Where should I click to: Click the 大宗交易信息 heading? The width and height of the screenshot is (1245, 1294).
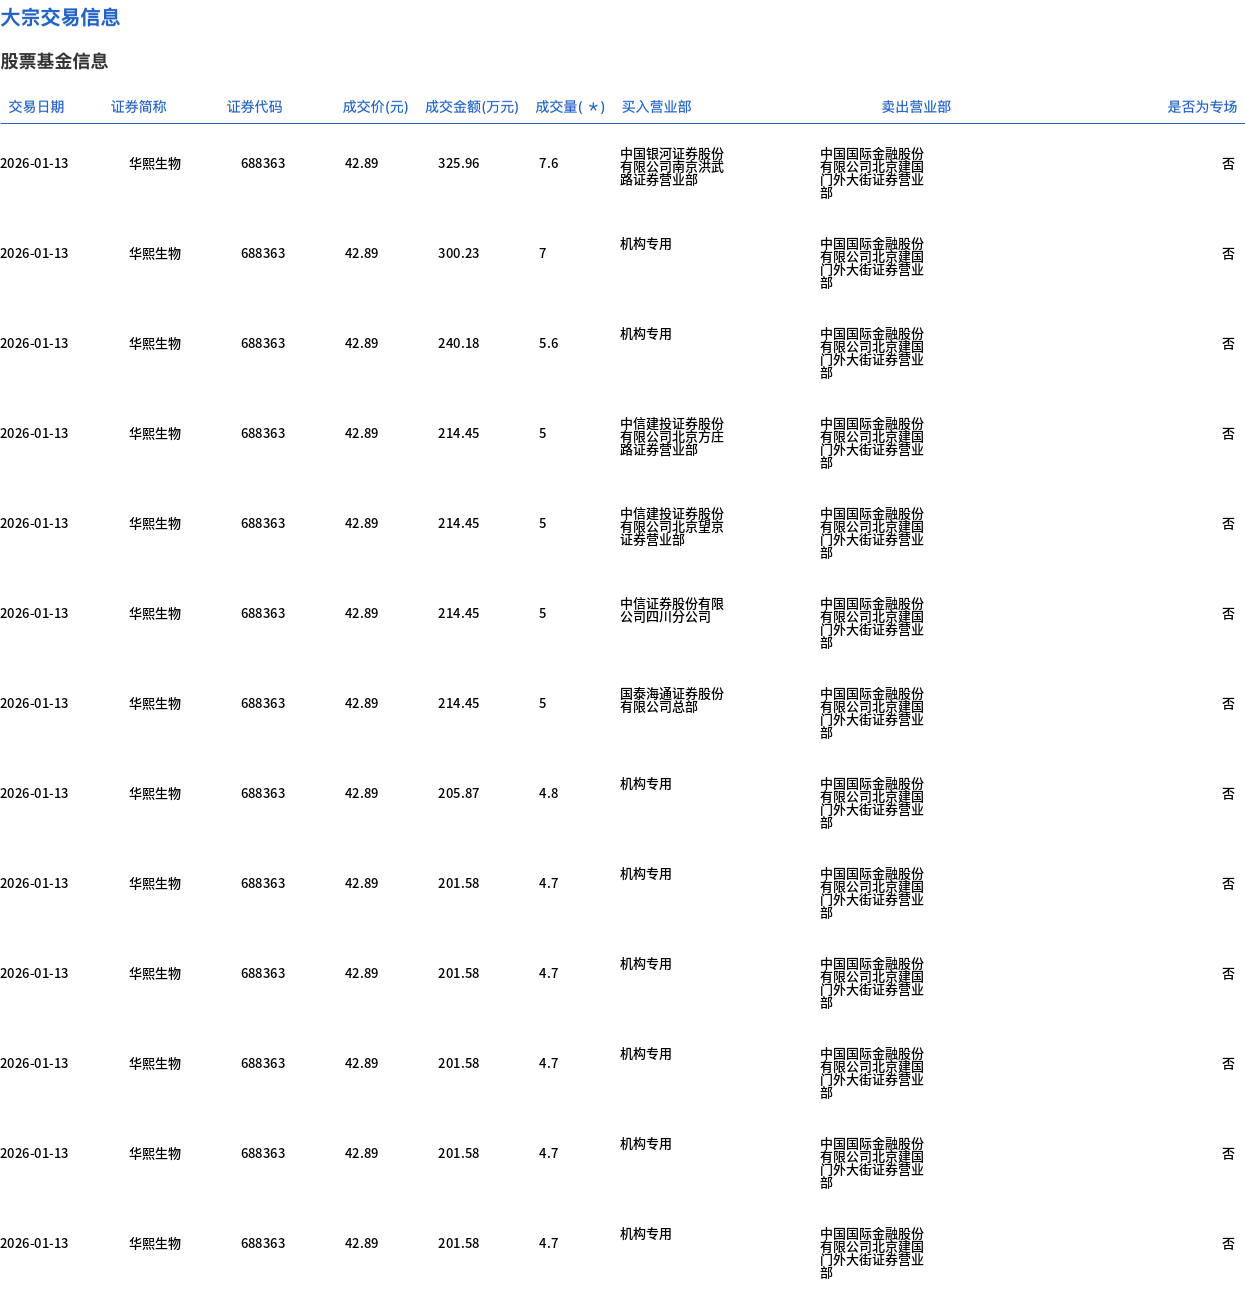point(60,18)
